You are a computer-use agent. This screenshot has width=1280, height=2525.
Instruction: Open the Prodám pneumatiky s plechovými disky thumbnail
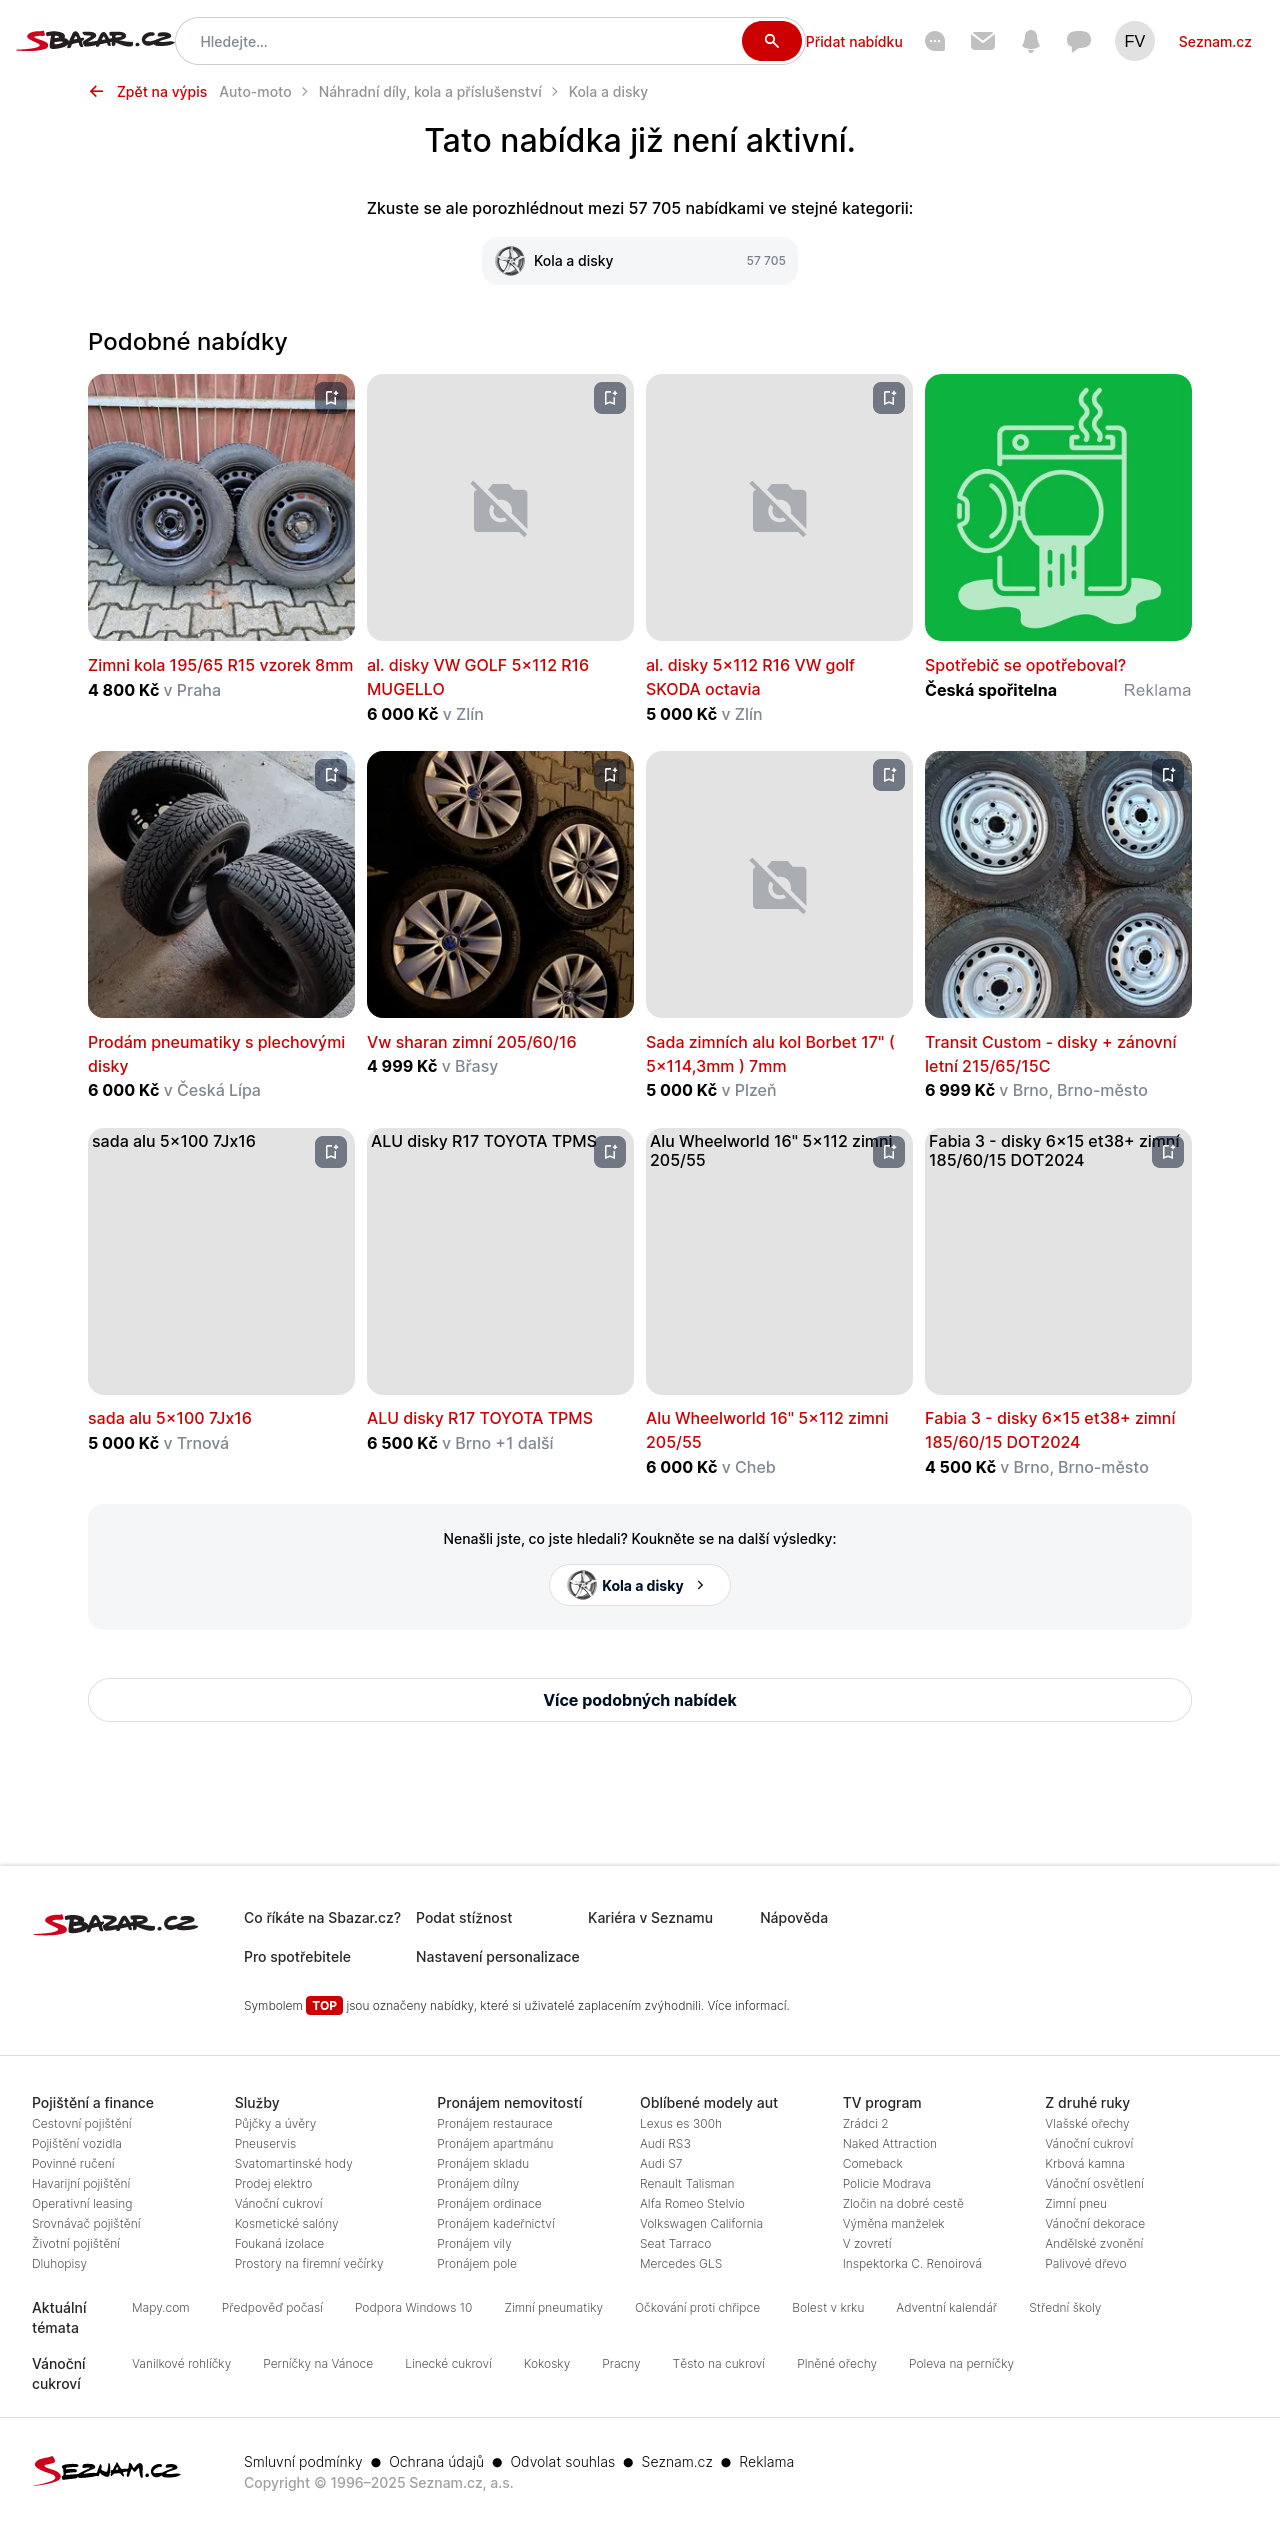pyautogui.click(x=221, y=885)
